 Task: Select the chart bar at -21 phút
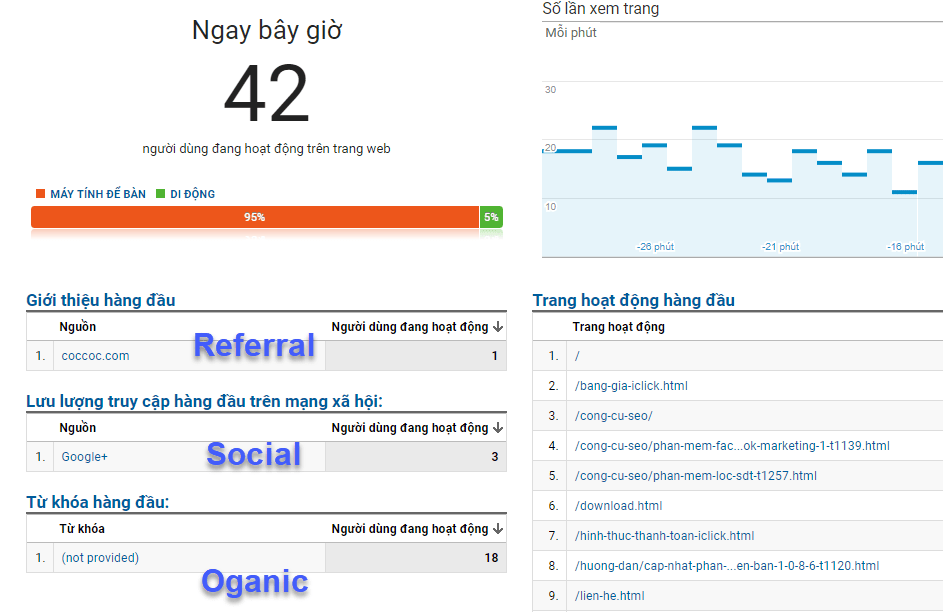tap(778, 180)
